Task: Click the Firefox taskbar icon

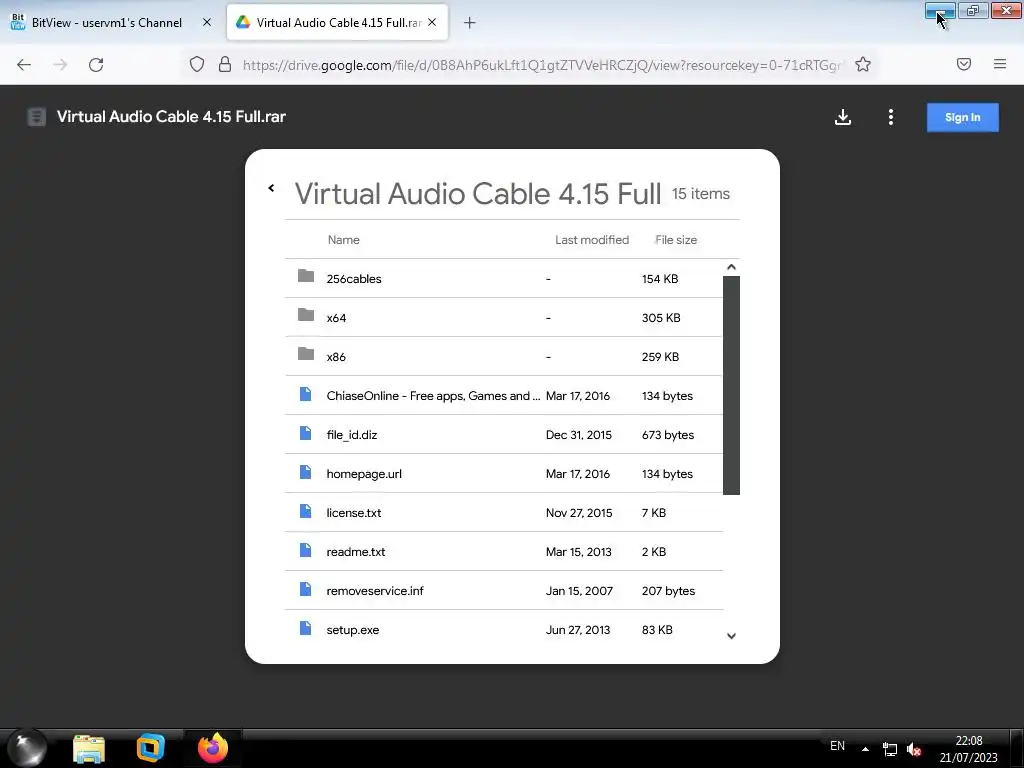Action: tap(212, 748)
